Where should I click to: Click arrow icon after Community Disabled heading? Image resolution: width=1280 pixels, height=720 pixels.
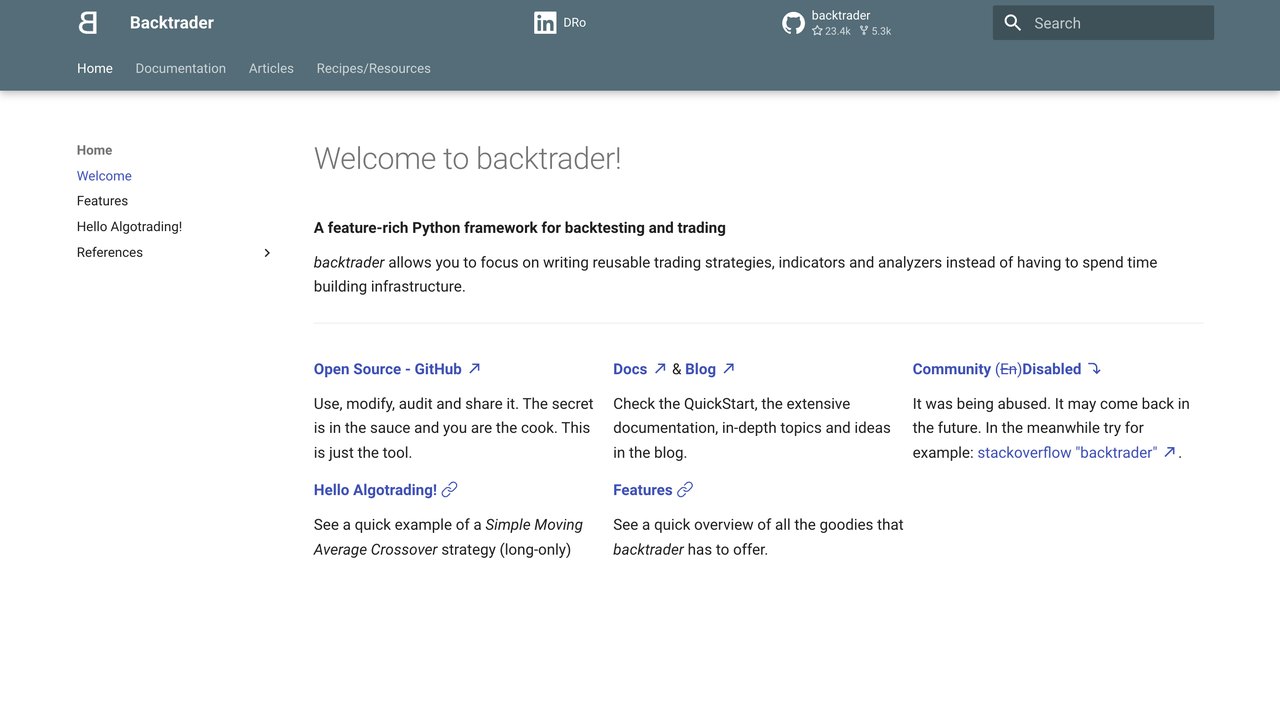coord(1094,368)
